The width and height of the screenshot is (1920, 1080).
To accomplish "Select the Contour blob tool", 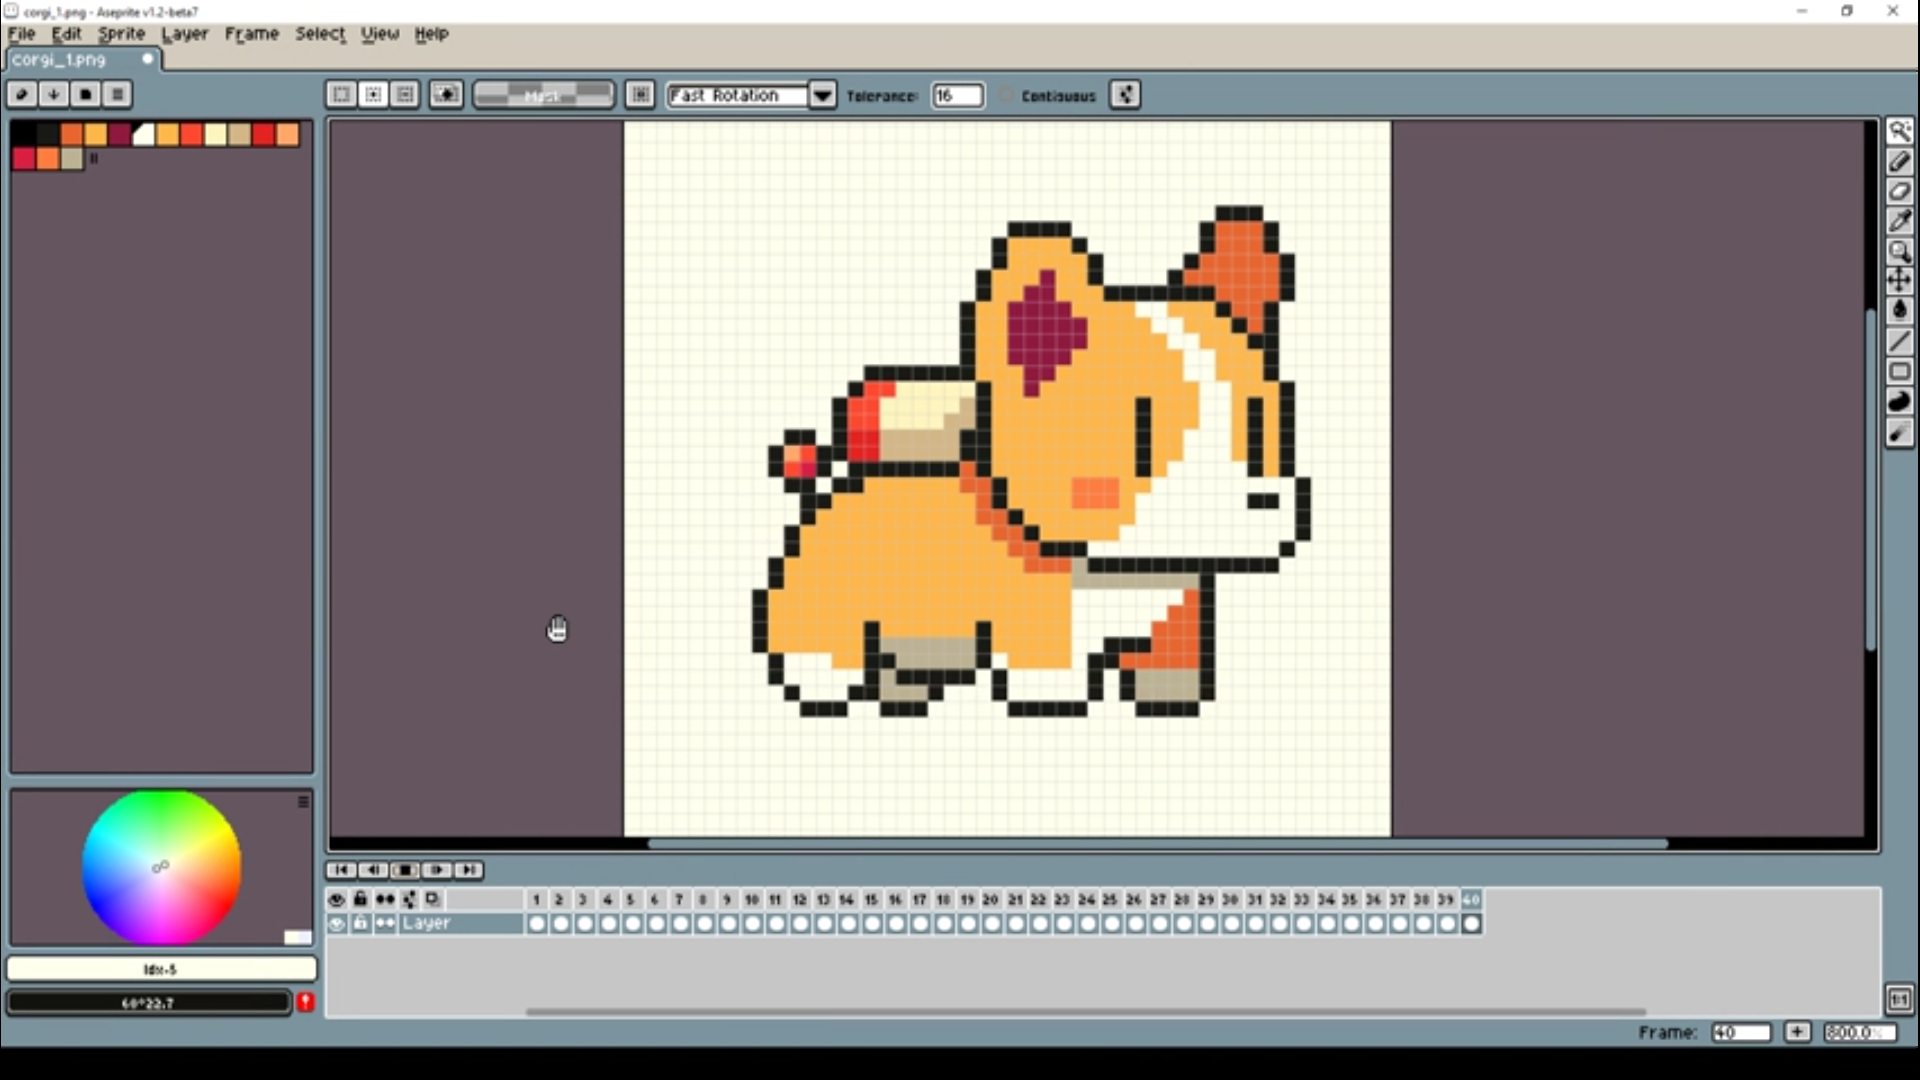I will click(x=1899, y=401).
